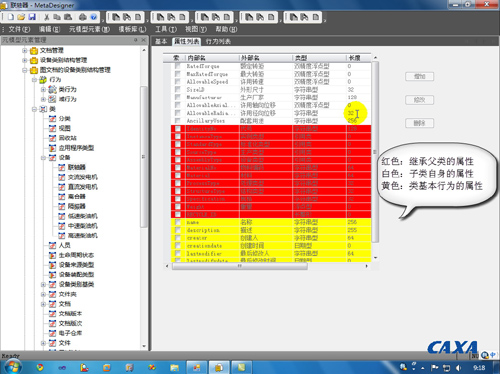This screenshot has height=374, width=500.
Task: Click the Save floppy disk icon
Action: (x=32, y=17)
